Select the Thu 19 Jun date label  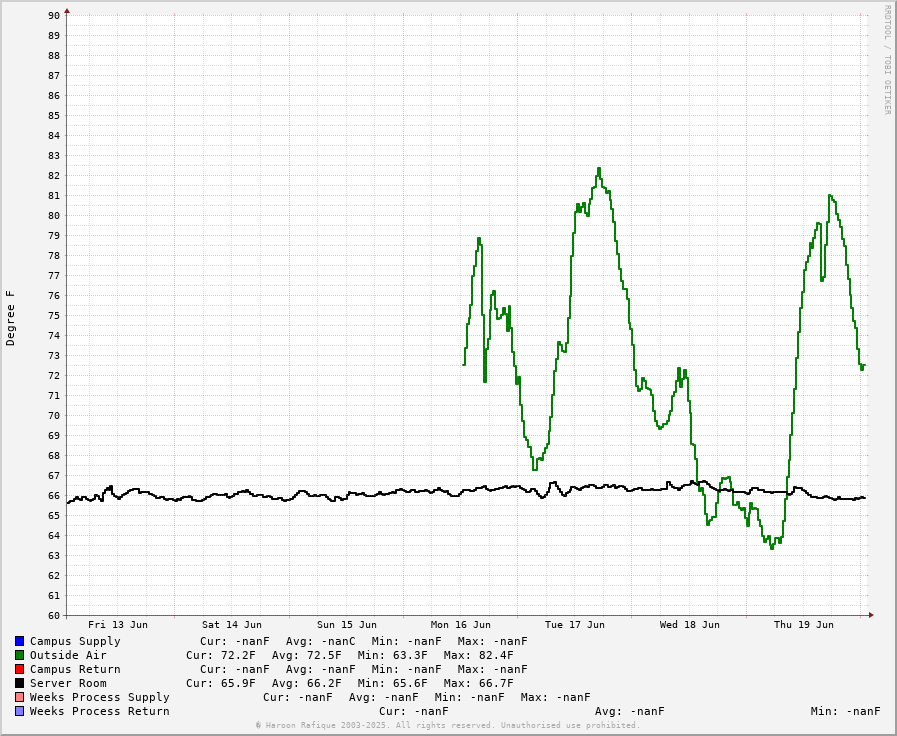(x=803, y=625)
